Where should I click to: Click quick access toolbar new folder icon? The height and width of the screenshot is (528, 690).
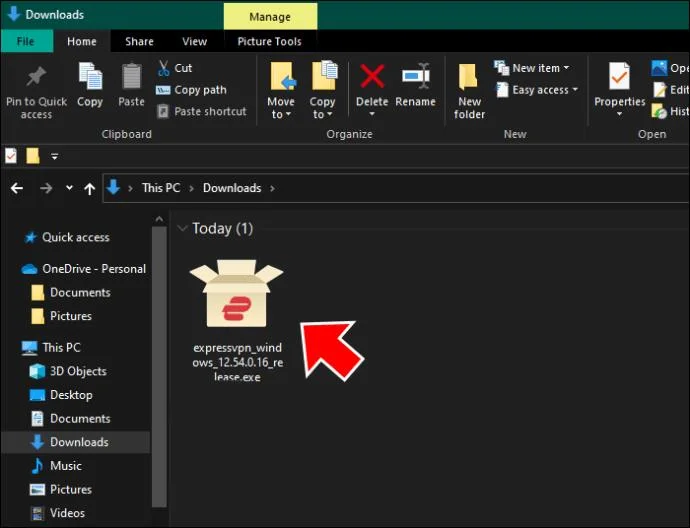(33, 156)
